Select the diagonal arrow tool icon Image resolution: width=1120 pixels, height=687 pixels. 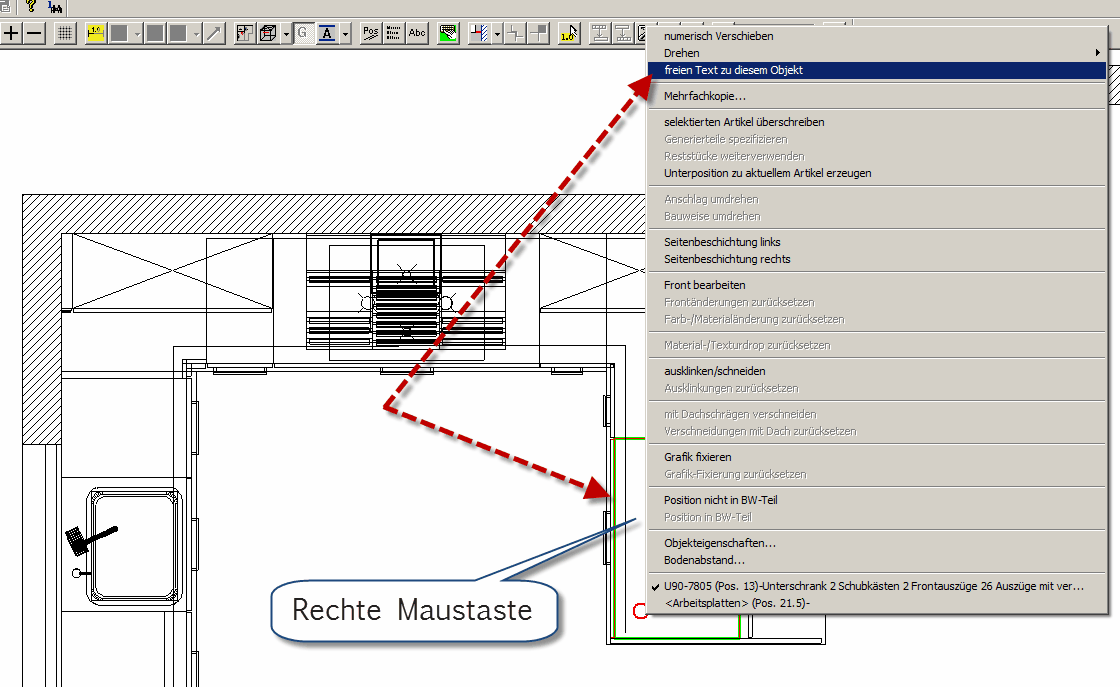(x=214, y=33)
